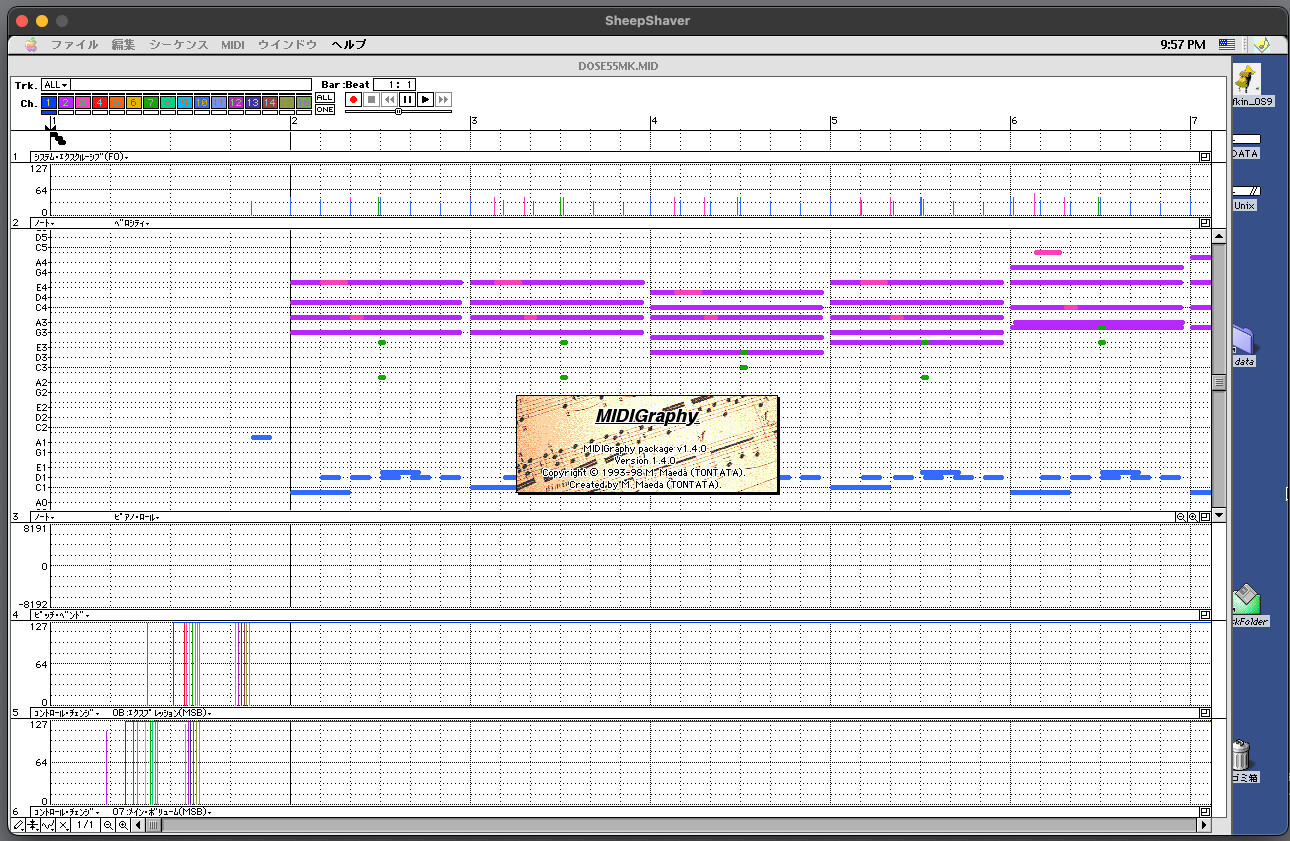Open the trash icon on the desktop
This screenshot has width=1290, height=841.
click(1240, 753)
